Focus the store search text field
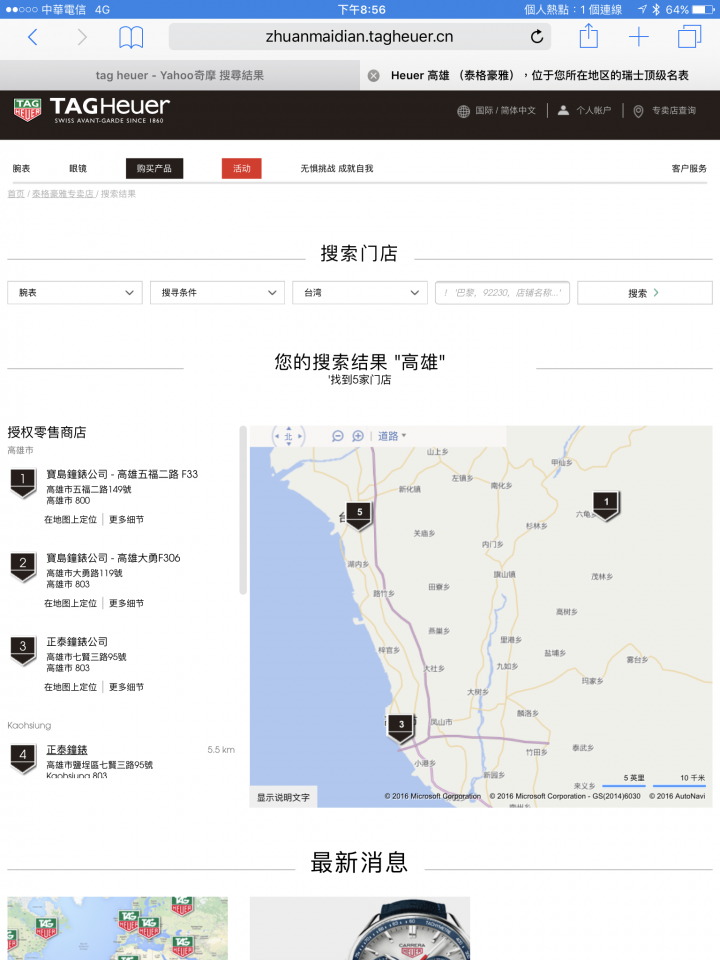The height and width of the screenshot is (960, 720). (x=502, y=293)
